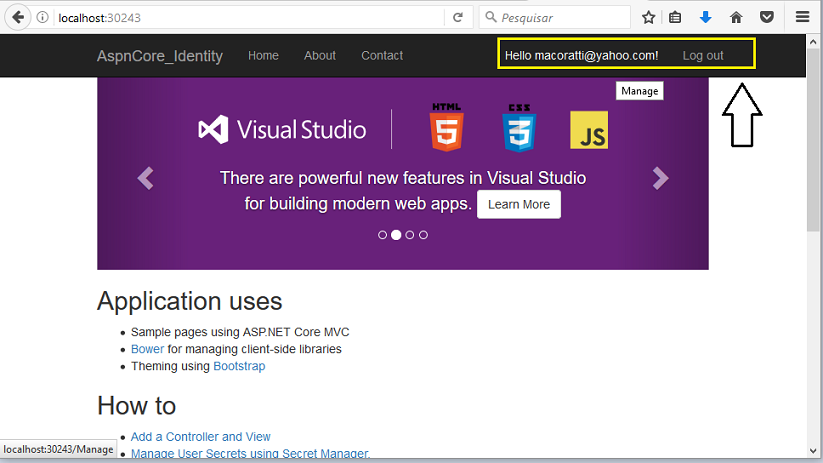Show next carousel slide

point(660,178)
